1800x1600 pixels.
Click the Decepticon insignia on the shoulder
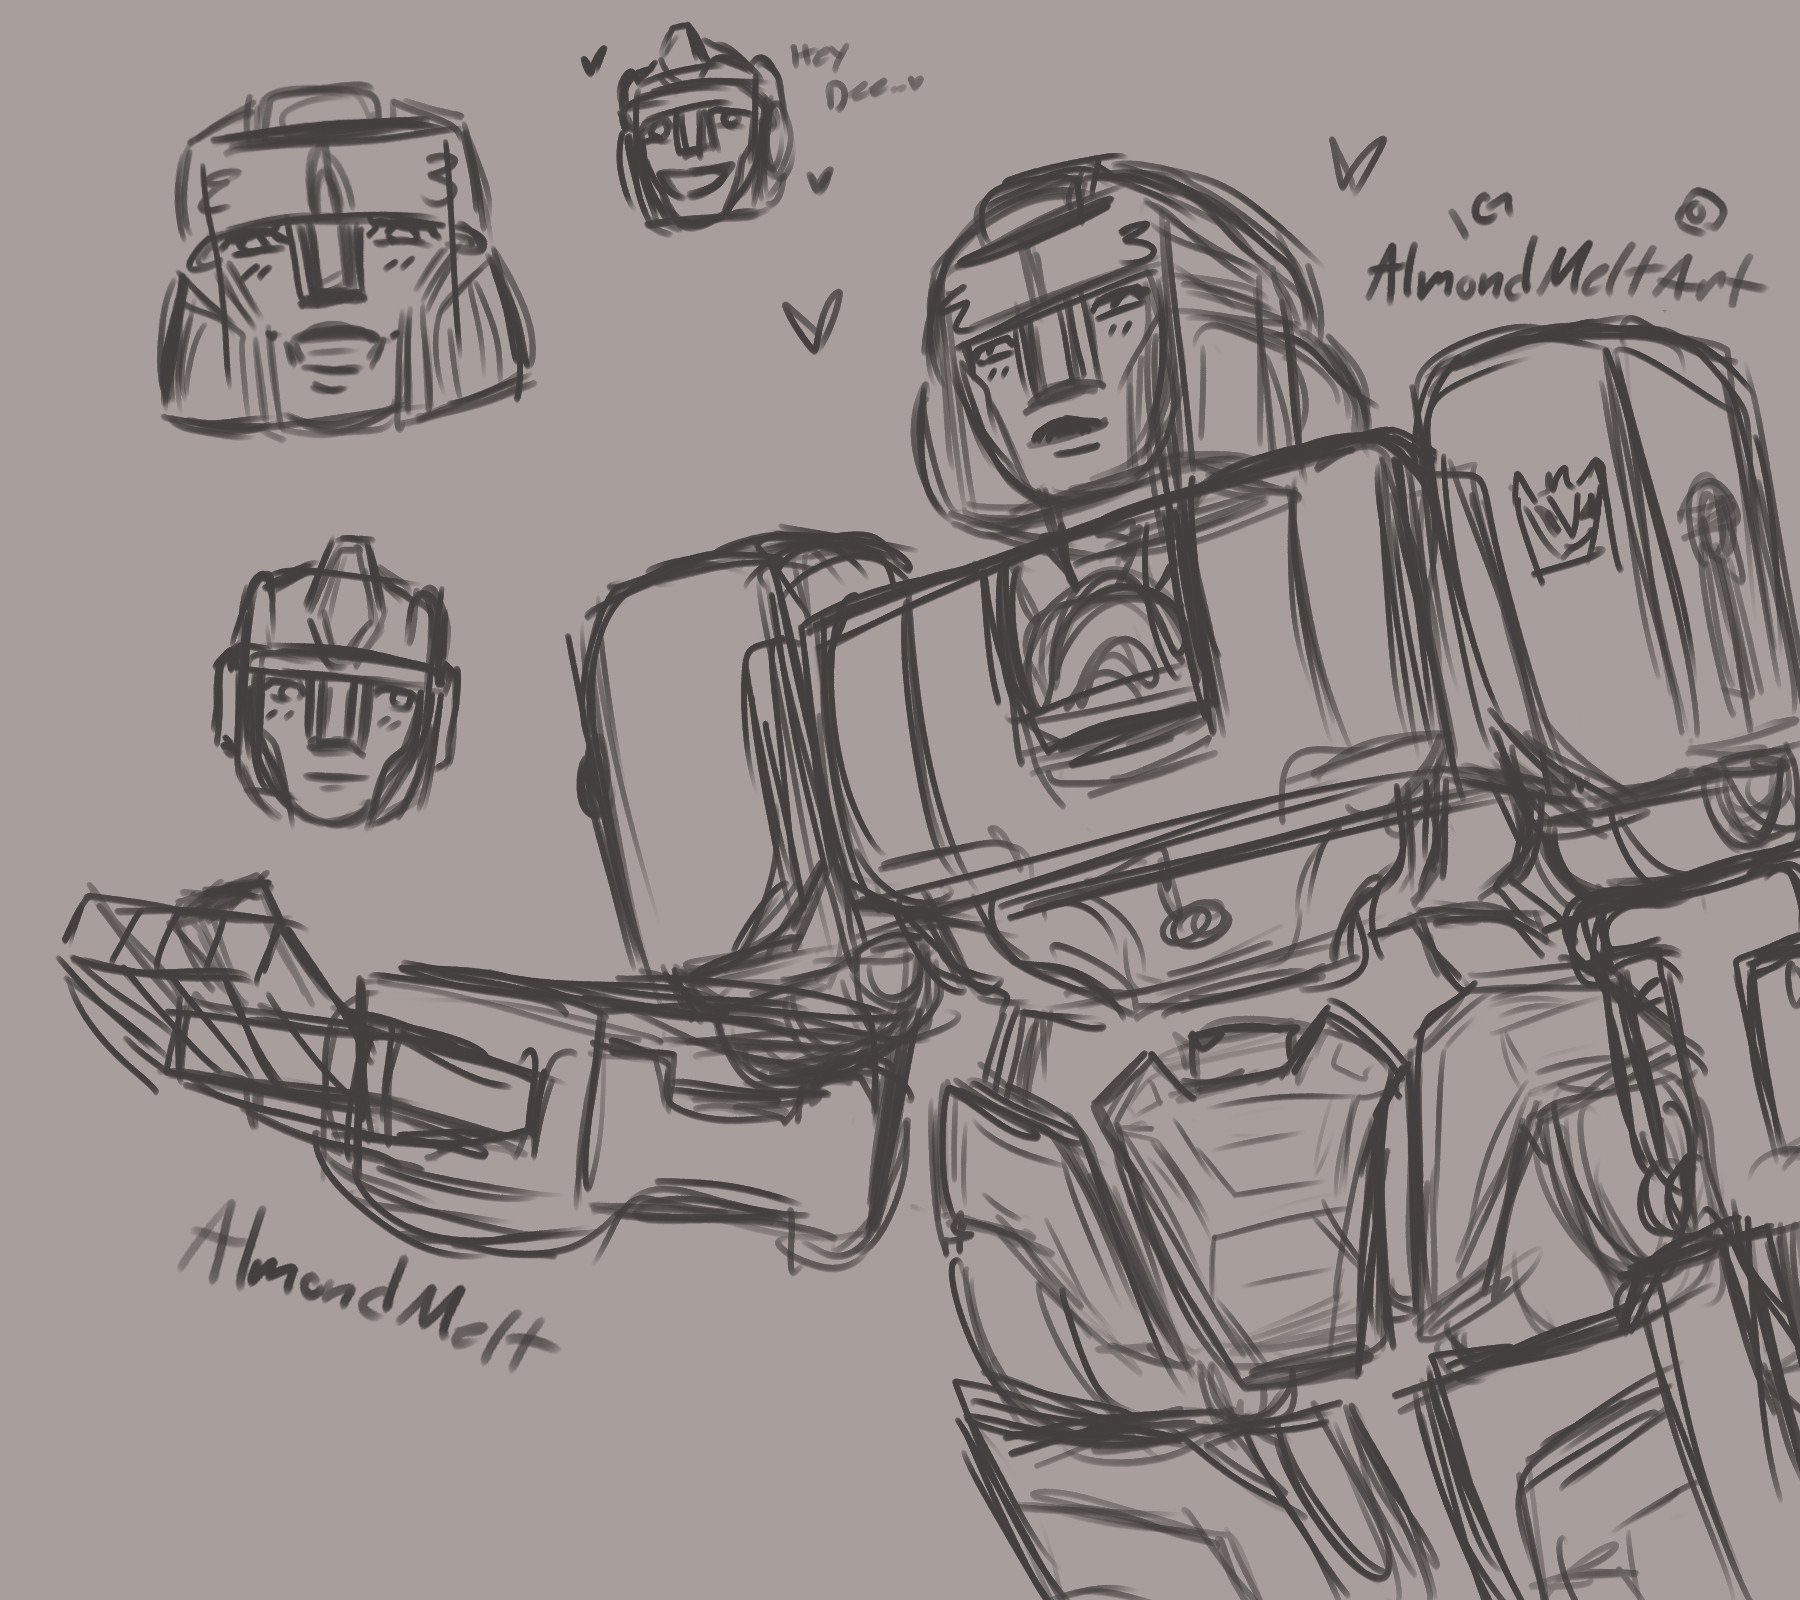pyautogui.click(x=1560, y=519)
